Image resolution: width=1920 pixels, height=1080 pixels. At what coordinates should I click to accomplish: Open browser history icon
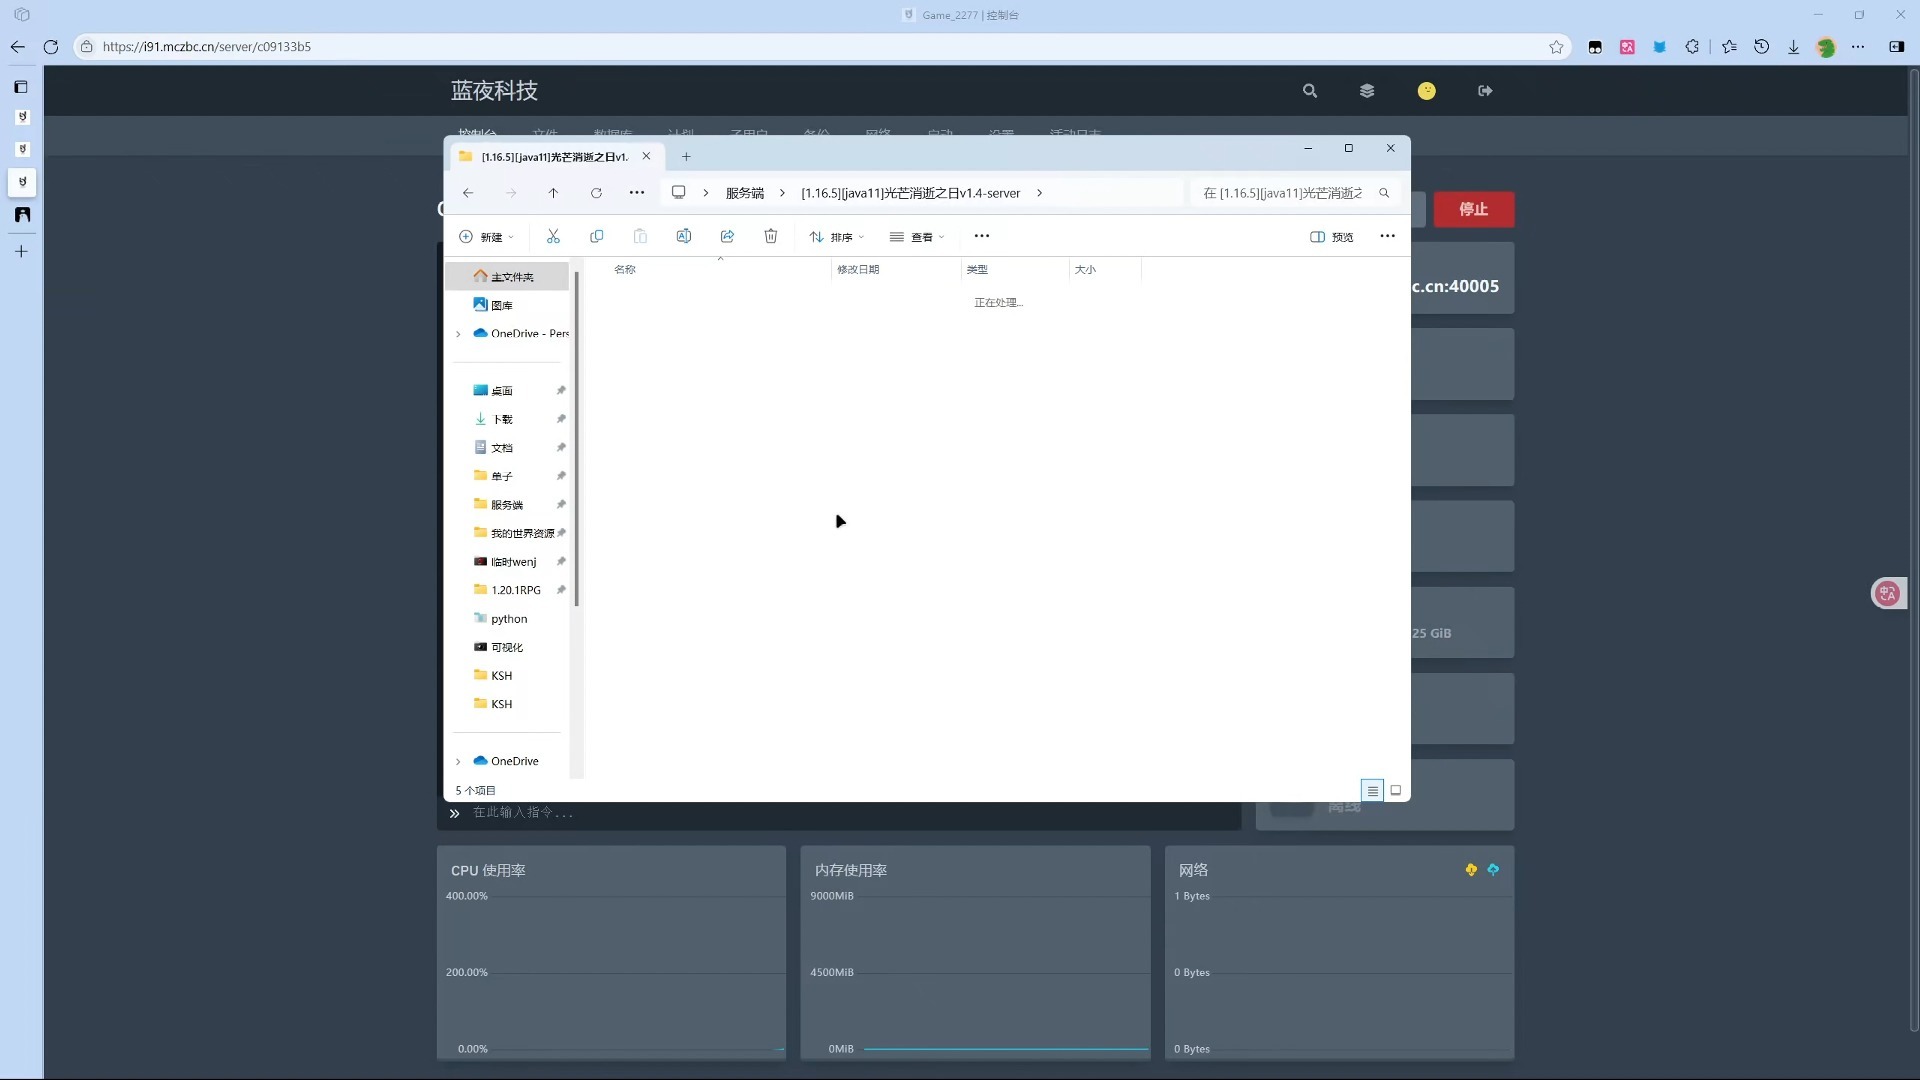1762,47
